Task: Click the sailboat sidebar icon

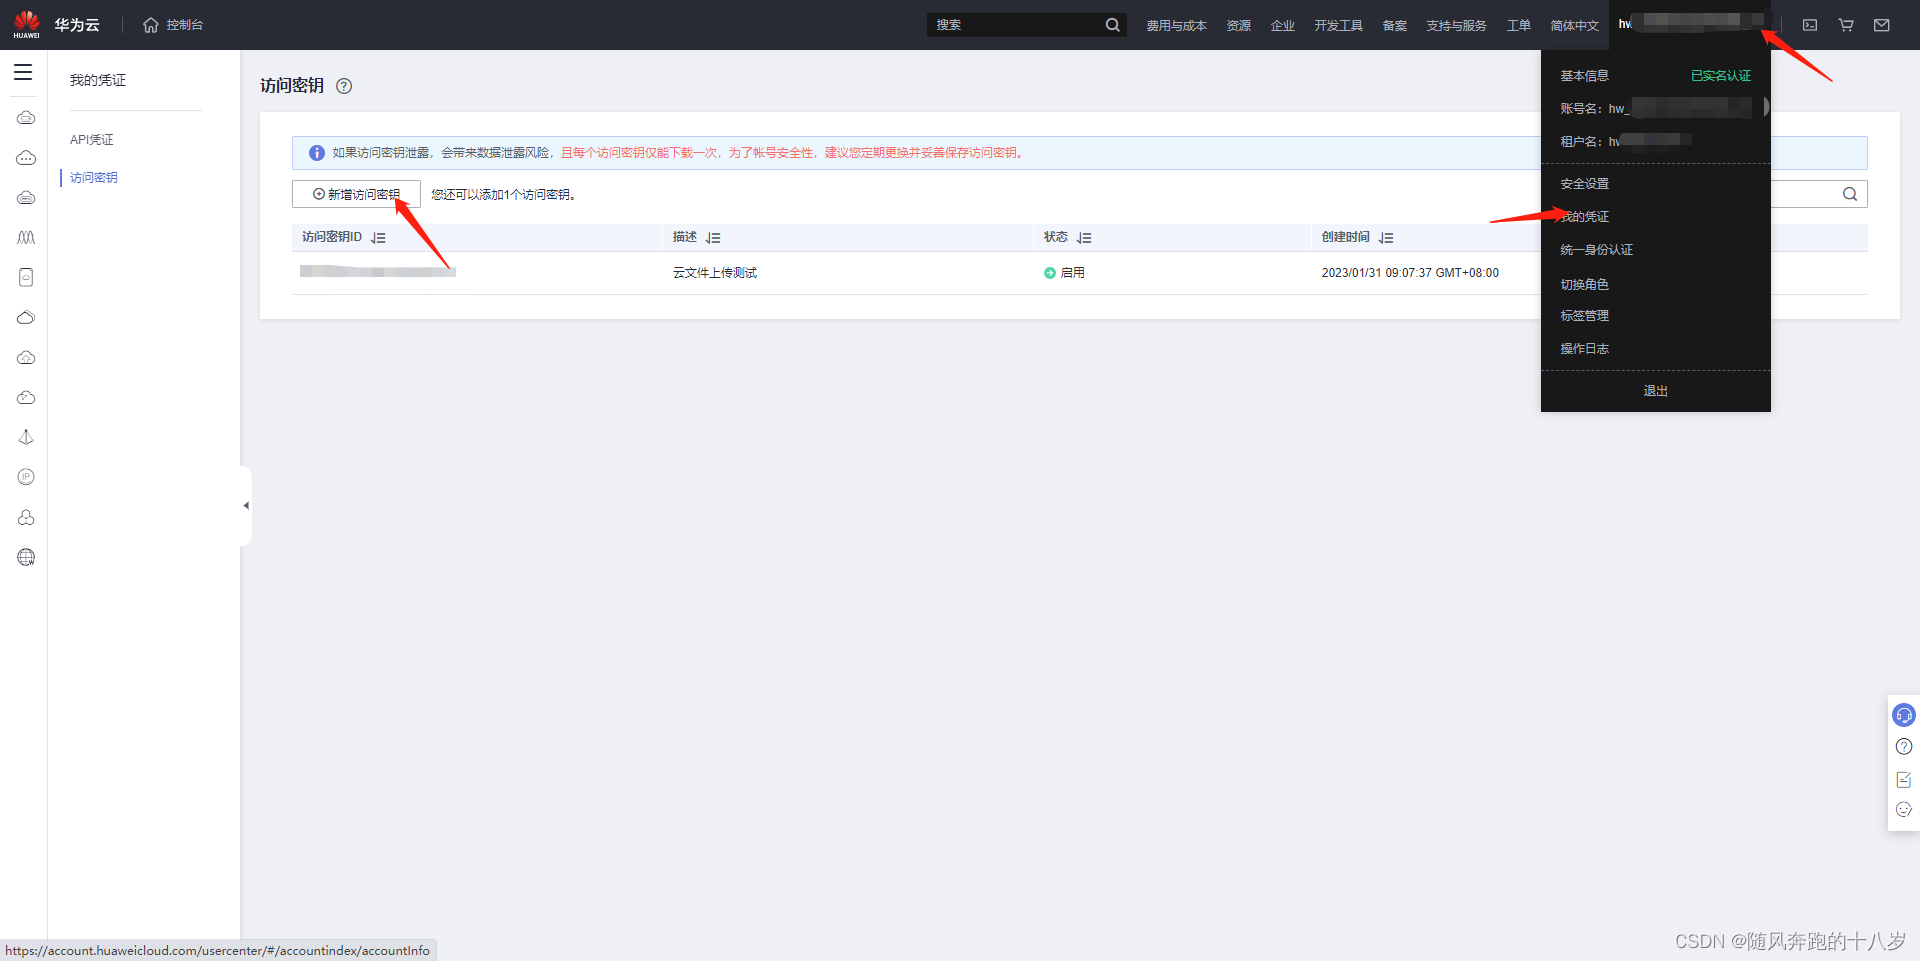Action: tap(26, 437)
